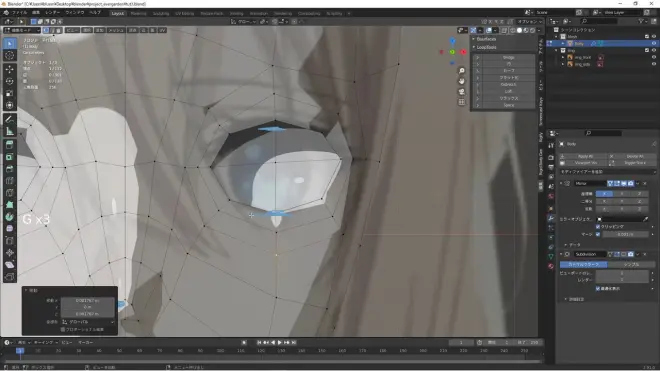Toggle the Clipping checkbox in Mirror modifier
660x371 pixels.
click(598, 227)
